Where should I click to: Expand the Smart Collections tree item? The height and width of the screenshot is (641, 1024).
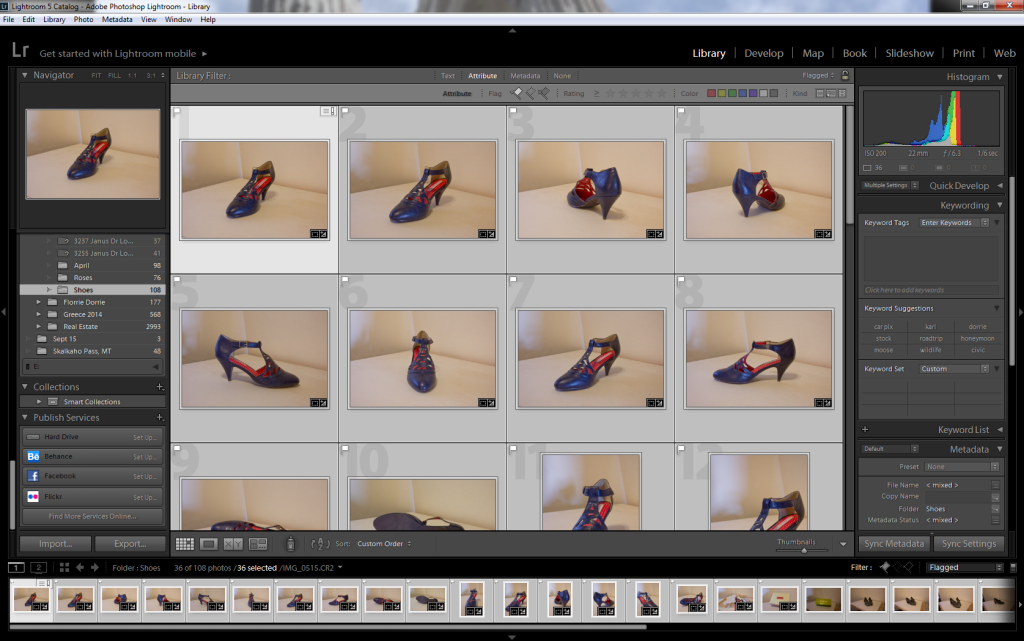point(41,402)
